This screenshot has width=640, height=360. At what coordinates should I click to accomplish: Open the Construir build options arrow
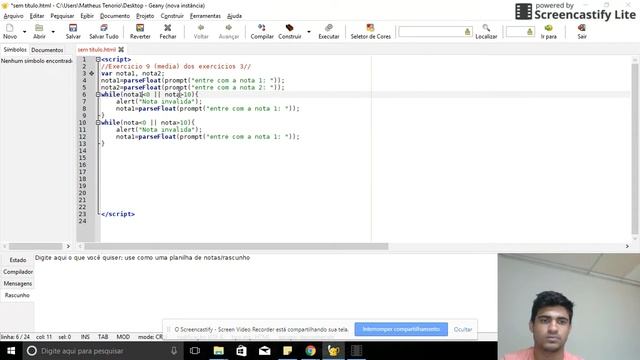(309, 31)
